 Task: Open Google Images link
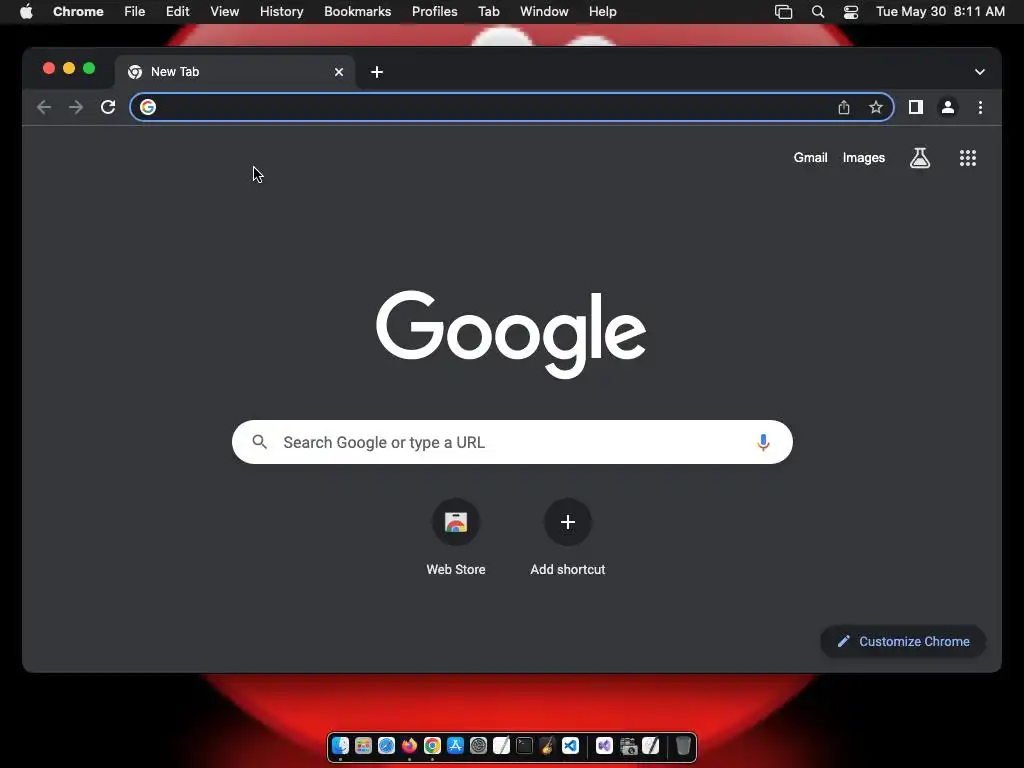tap(863, 157)
